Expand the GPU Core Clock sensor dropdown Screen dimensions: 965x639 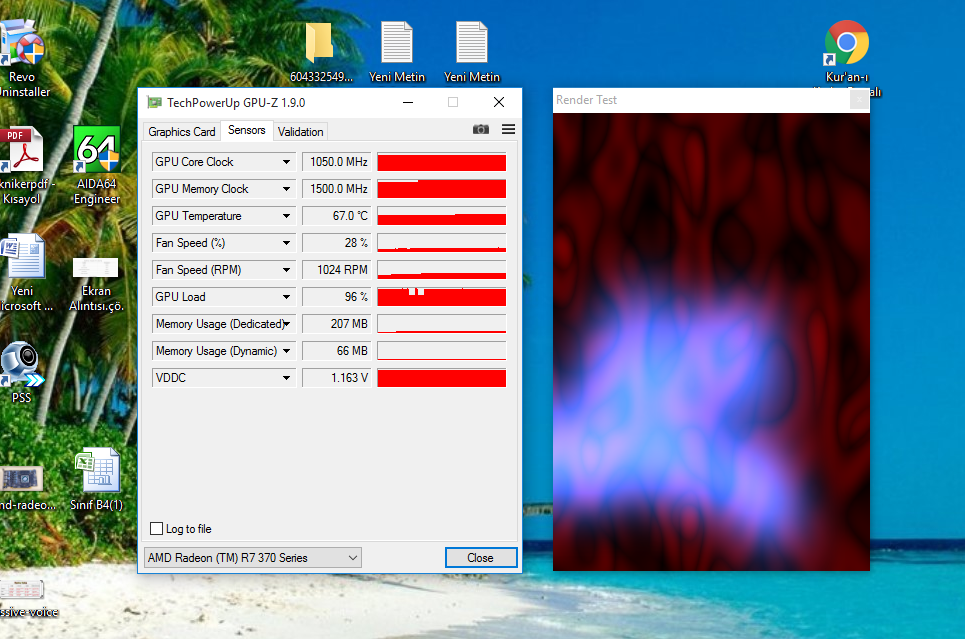(287, 162)
